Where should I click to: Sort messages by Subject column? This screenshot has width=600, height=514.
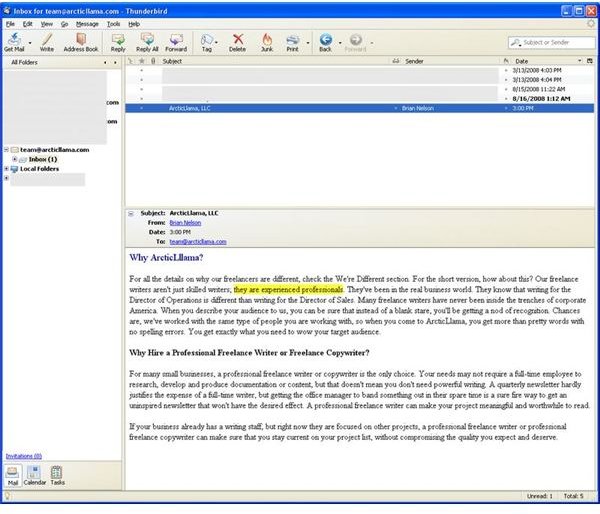point(274,61)
